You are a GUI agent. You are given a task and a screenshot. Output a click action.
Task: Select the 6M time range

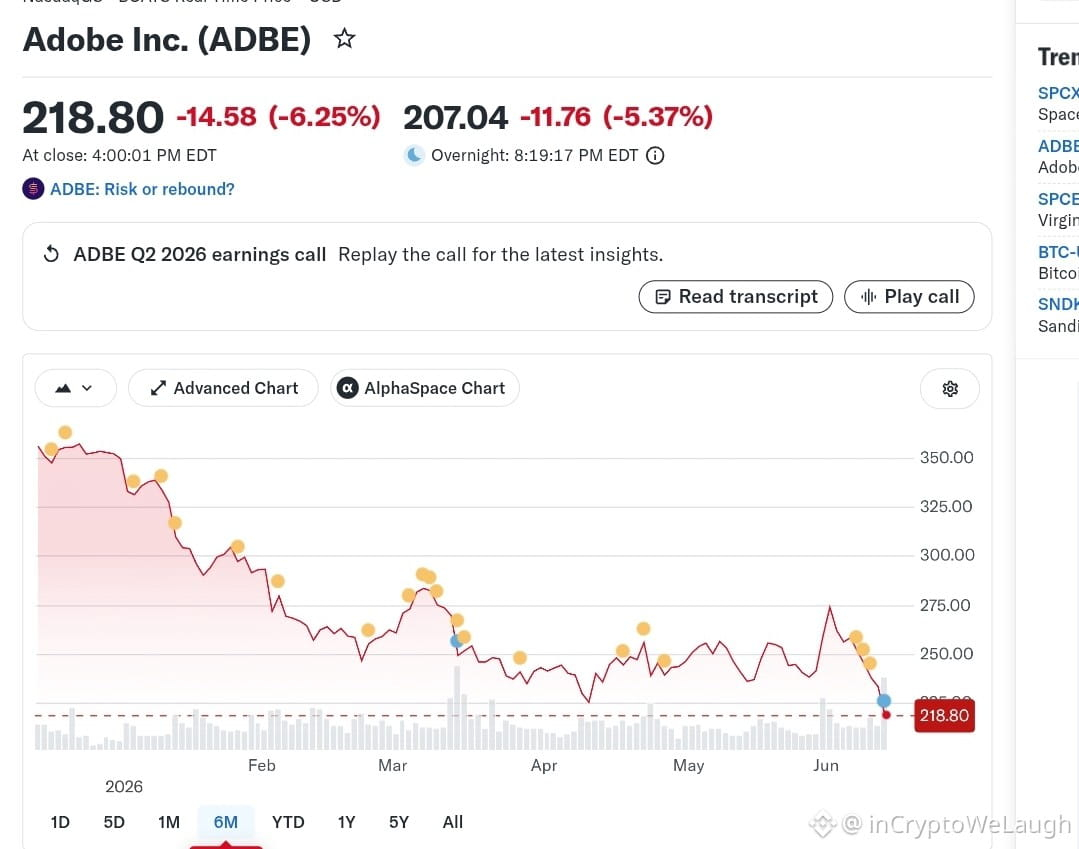pyautogui.click(x=226, y=822)
